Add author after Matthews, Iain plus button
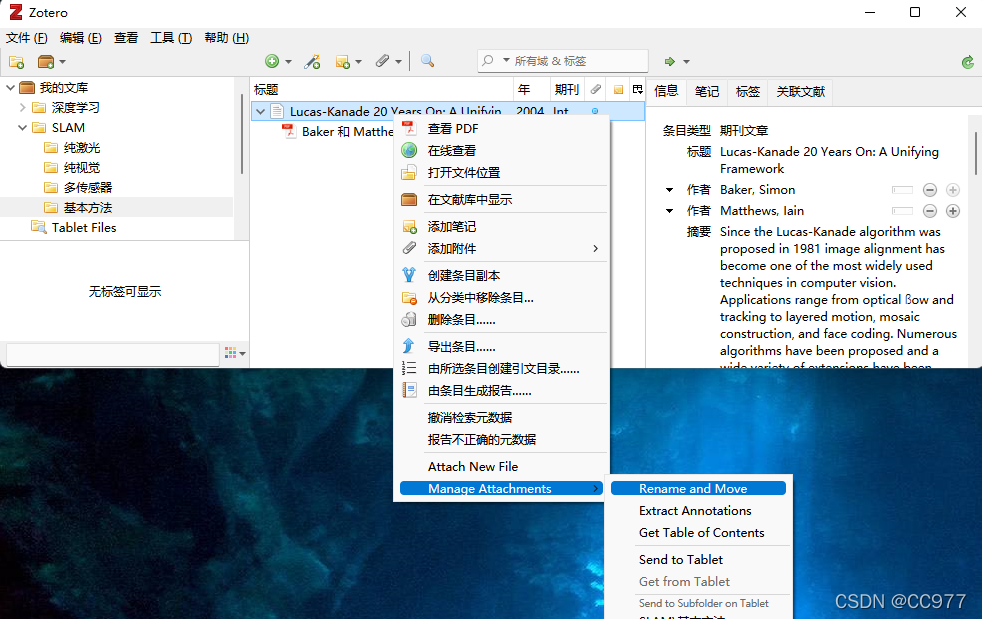This screenshot has height=619, width=982. tap(953, 211)
